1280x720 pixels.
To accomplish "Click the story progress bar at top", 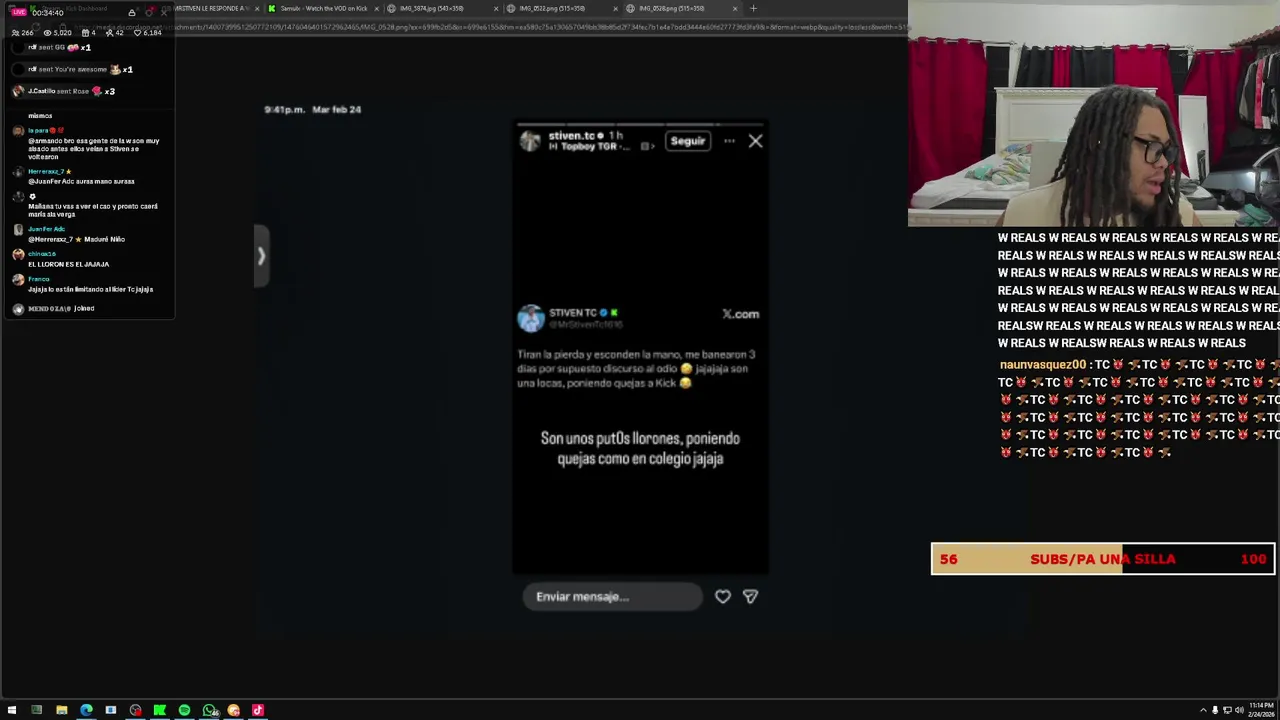I will pos(641,125).
